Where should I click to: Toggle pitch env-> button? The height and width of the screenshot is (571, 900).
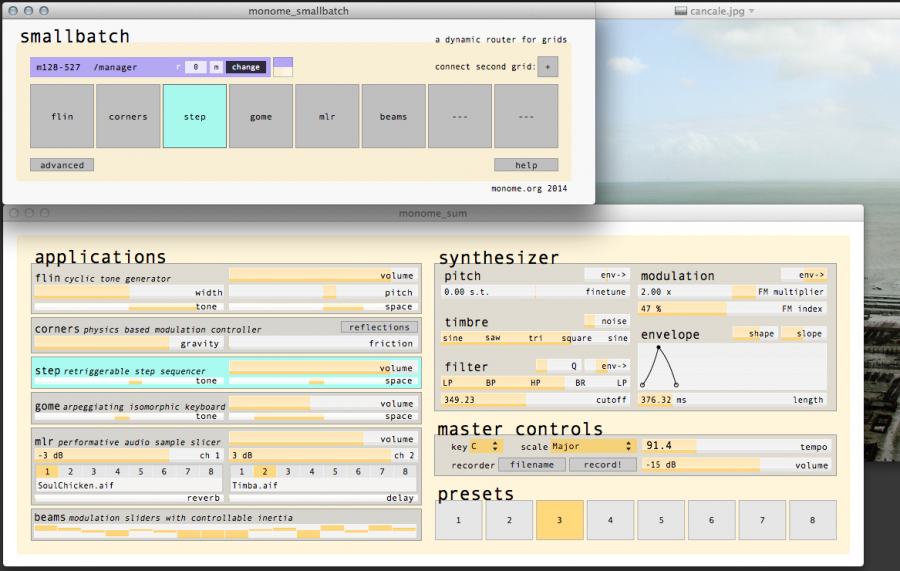click(607, 275)
